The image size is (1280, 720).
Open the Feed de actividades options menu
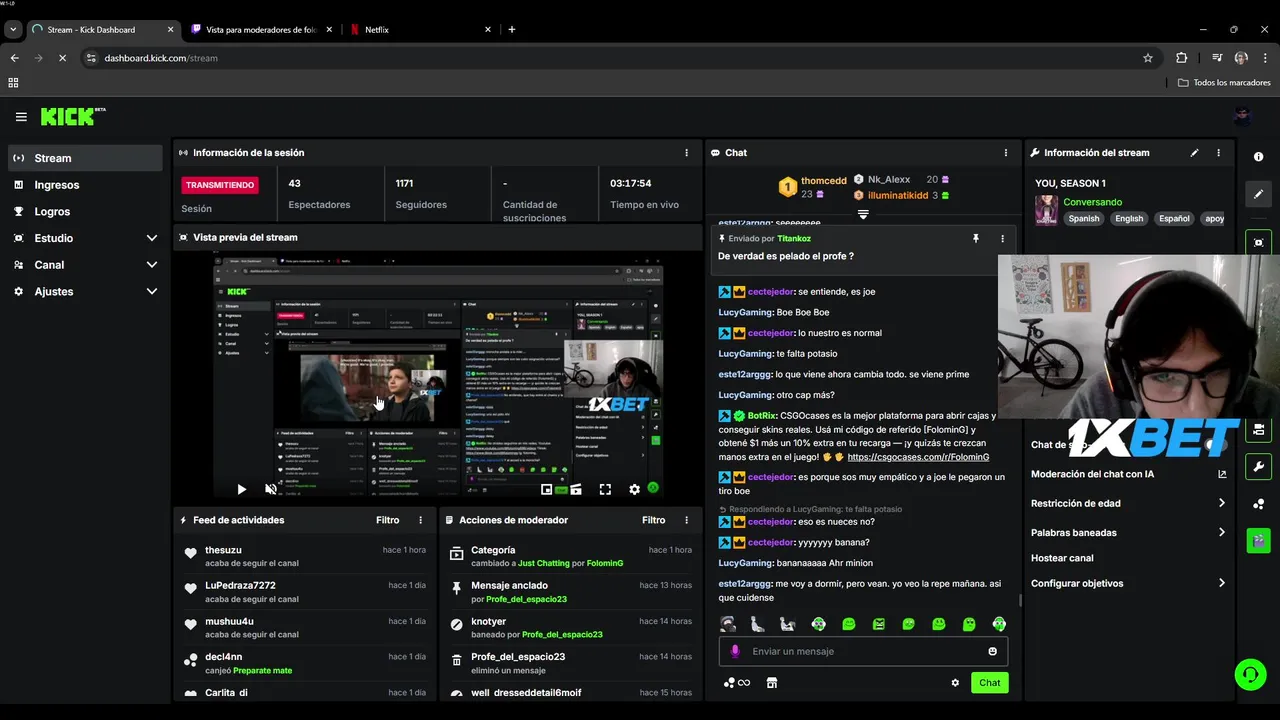click(x=420, y=520)
